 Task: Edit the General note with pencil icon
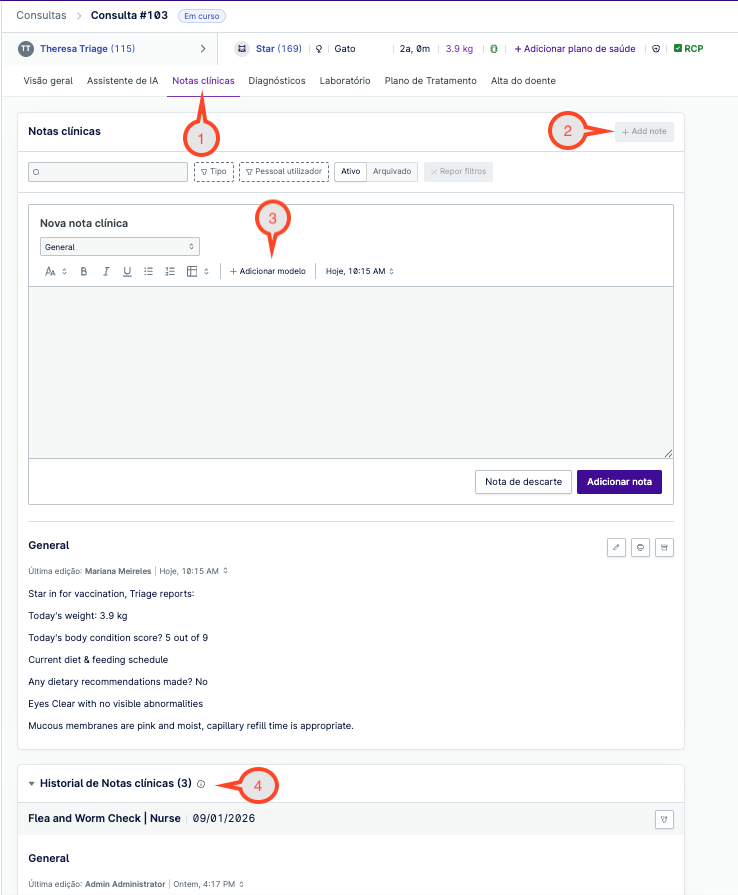coord(616,547)
